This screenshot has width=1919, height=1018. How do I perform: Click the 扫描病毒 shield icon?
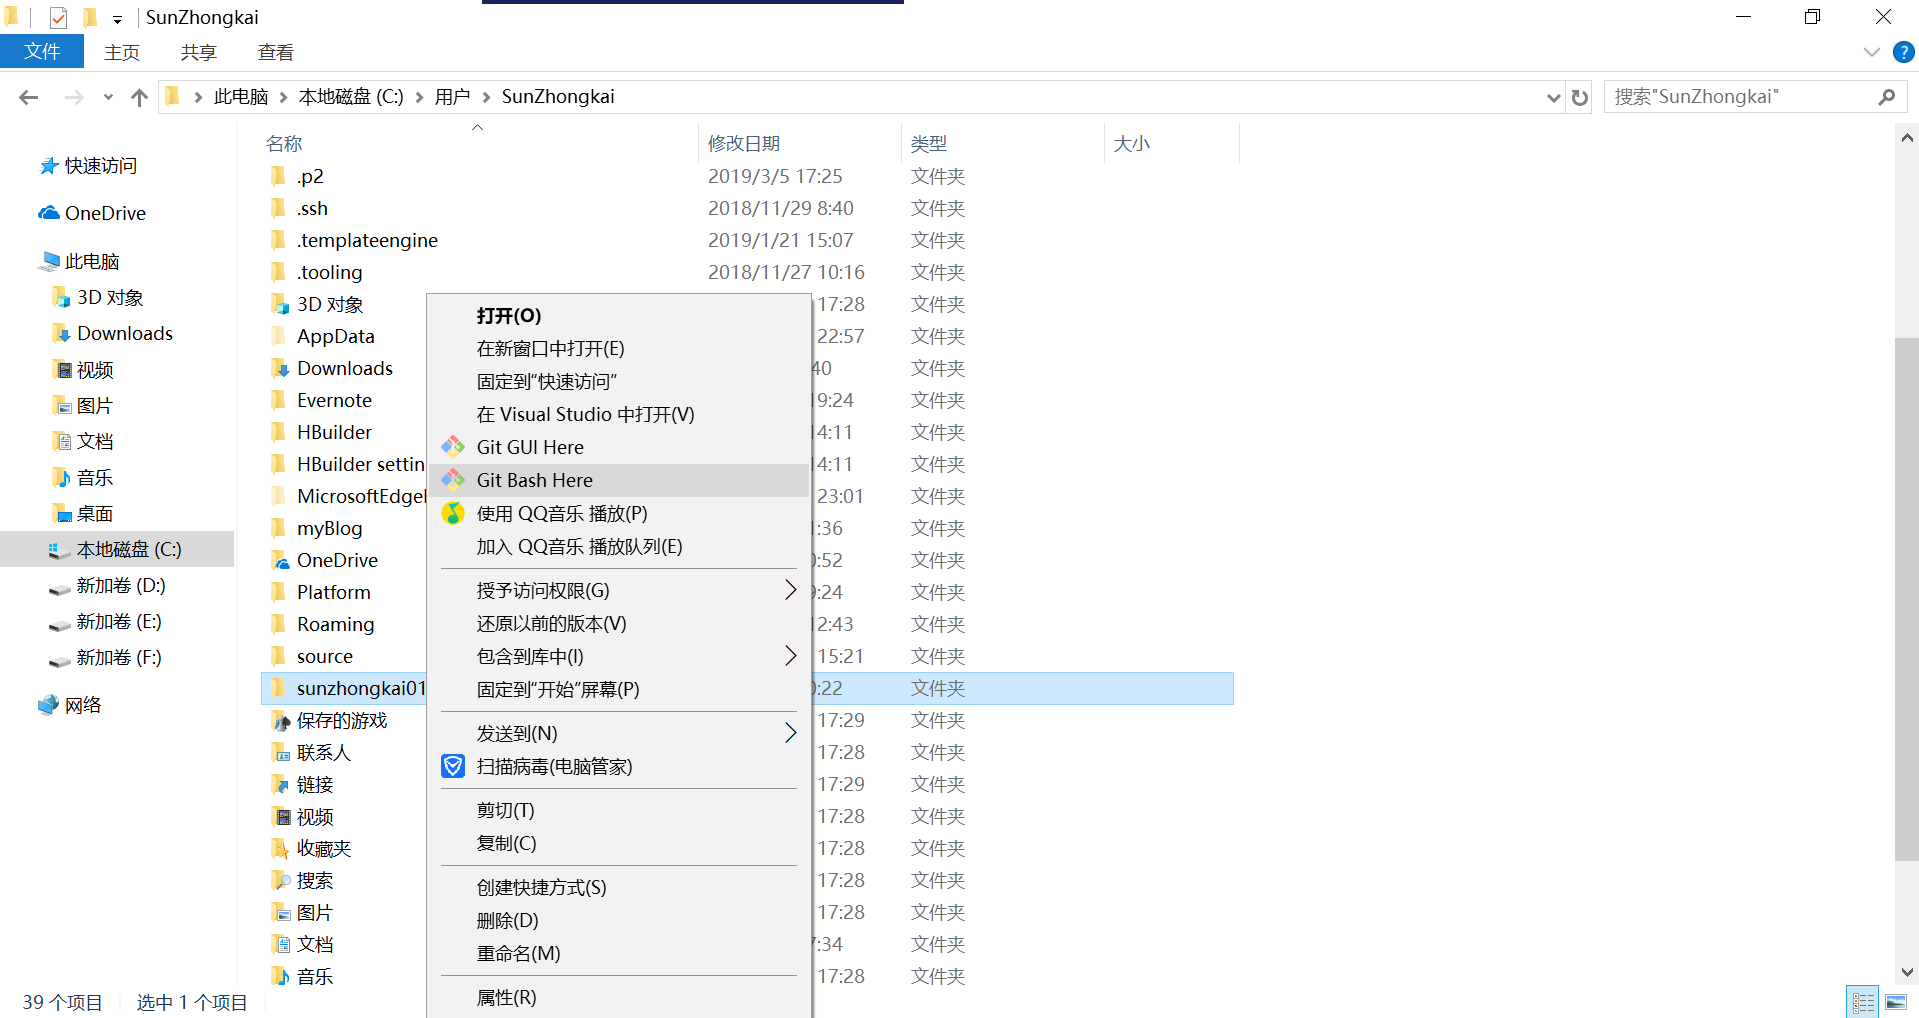pyautogui.click(x=453, y=767)
